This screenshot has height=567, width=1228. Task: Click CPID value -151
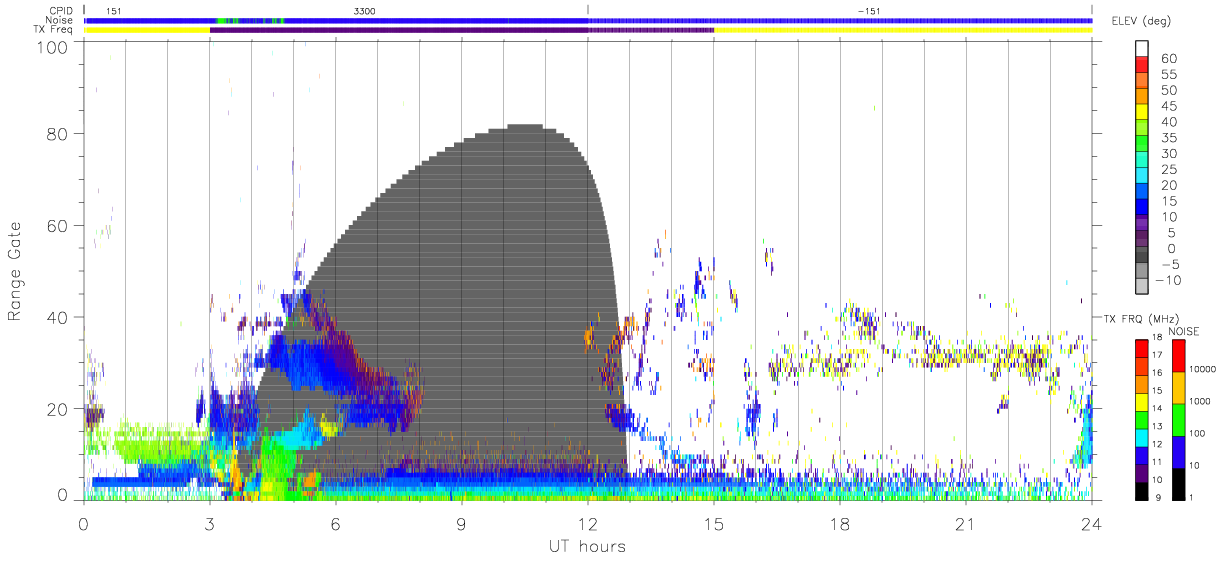point(868,10)
